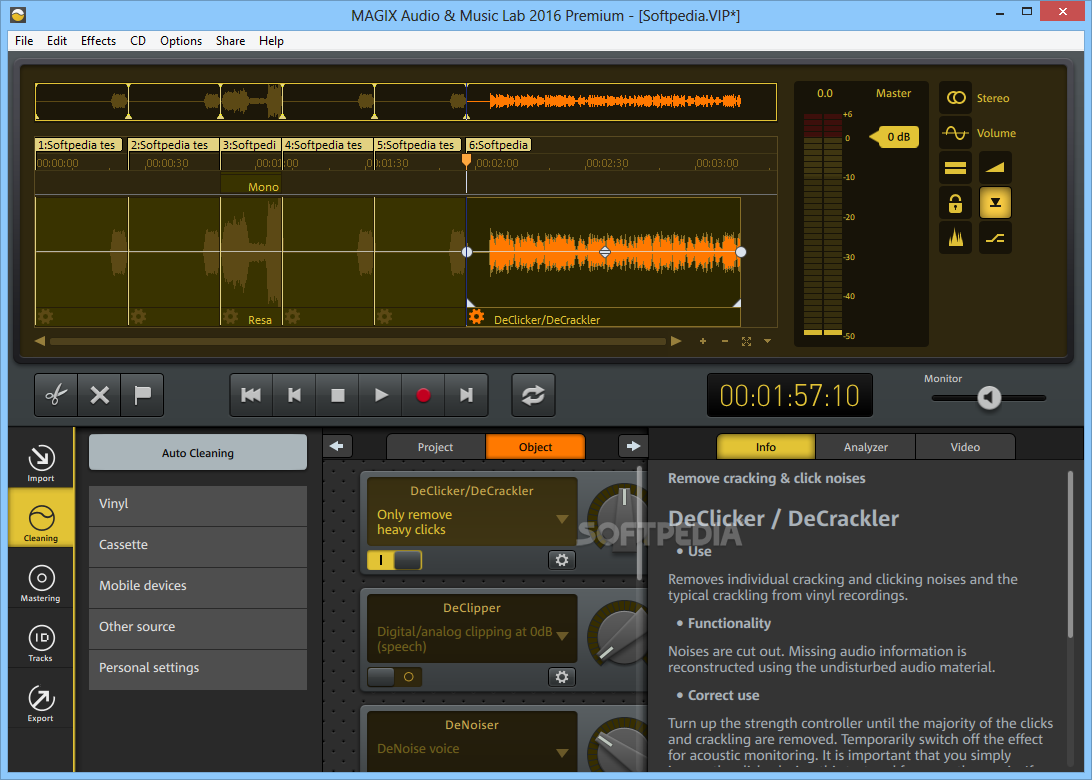Jump to the next marker
This screenshot has height=780, width=1092.
tap(466, 395)
